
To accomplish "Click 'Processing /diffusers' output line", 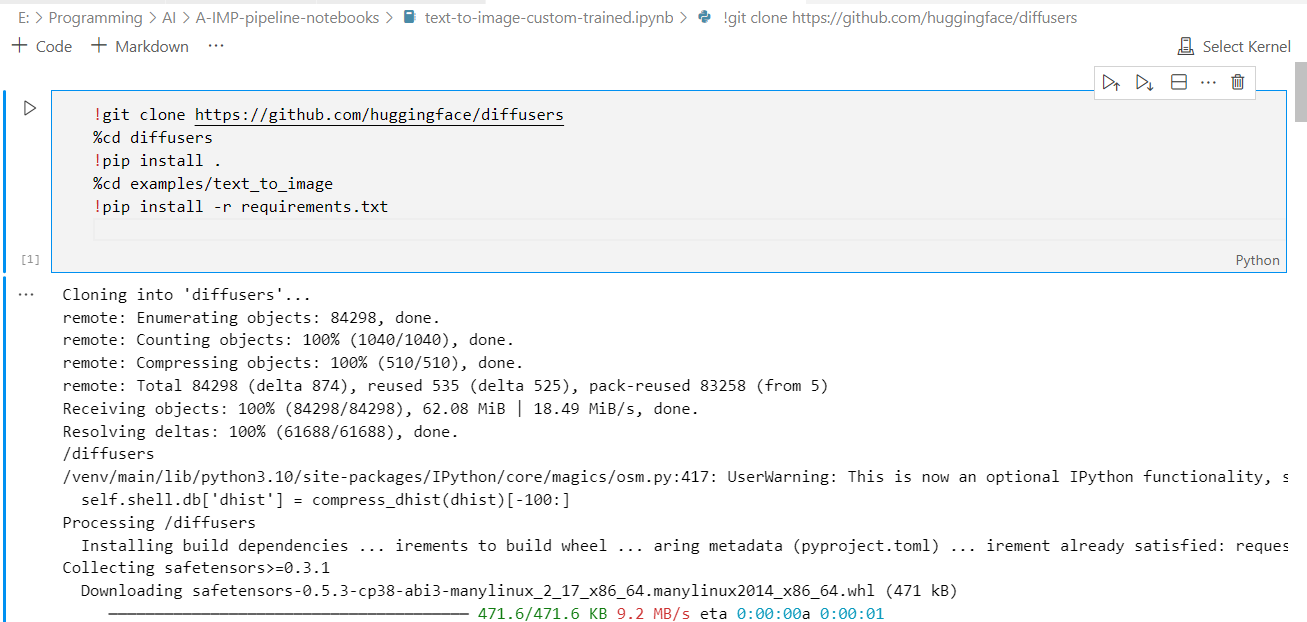I will tap(159, 523).
